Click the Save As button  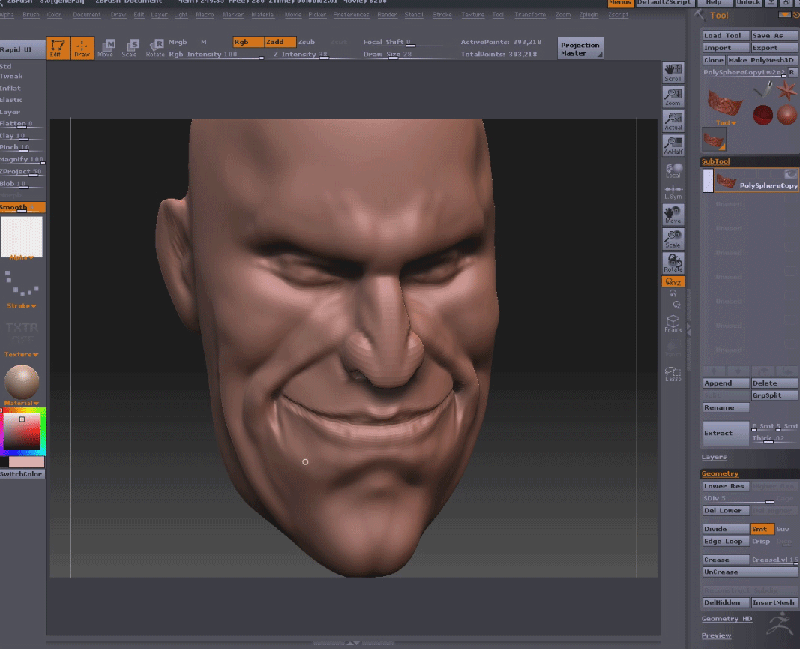(774, 35)
